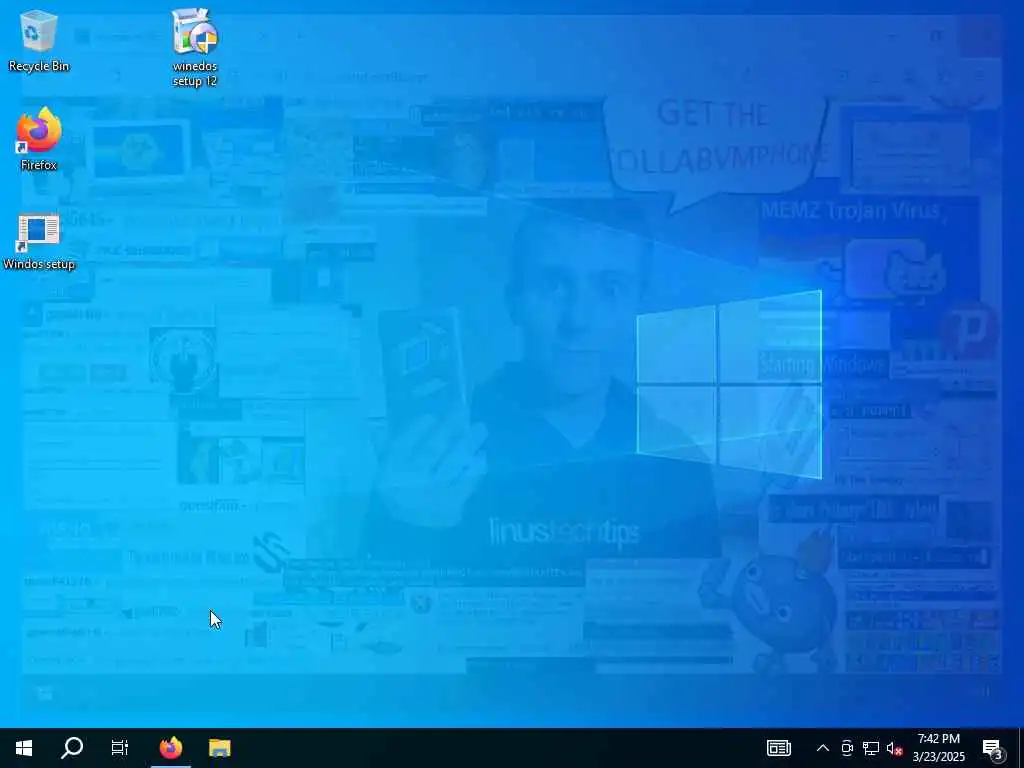The height and width of the screenshot is (768, 1024).
Task: Select the Recycle Bin desktop icon
Action: coord(39,40)
